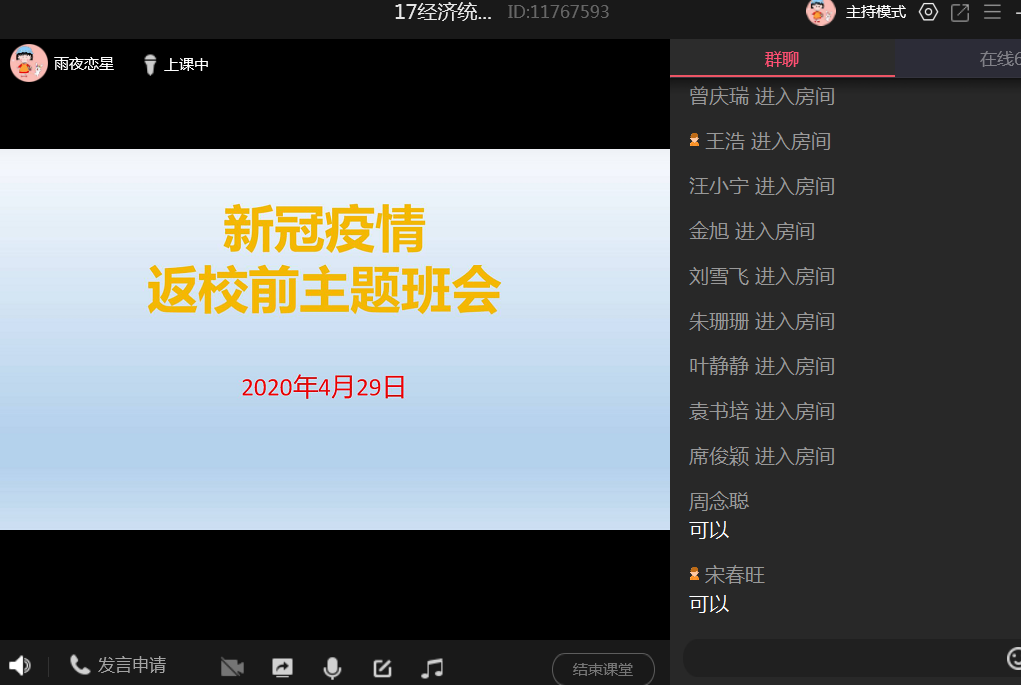This screenshot has width=1021, height=685.
Task: Click the music note icon
Action: 432,668
